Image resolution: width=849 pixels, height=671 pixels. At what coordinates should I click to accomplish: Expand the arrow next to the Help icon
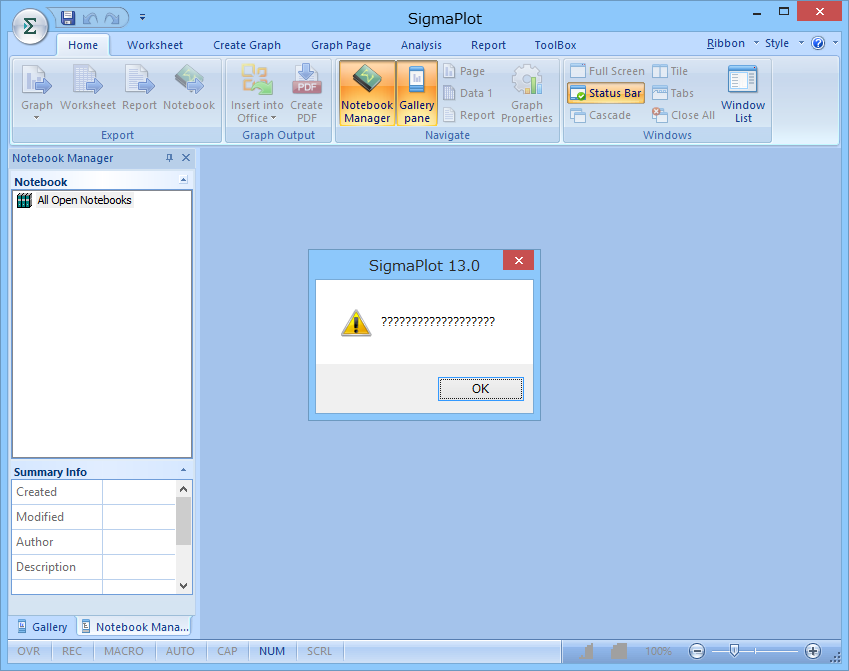pyautogui.click(x=835, y=43)
